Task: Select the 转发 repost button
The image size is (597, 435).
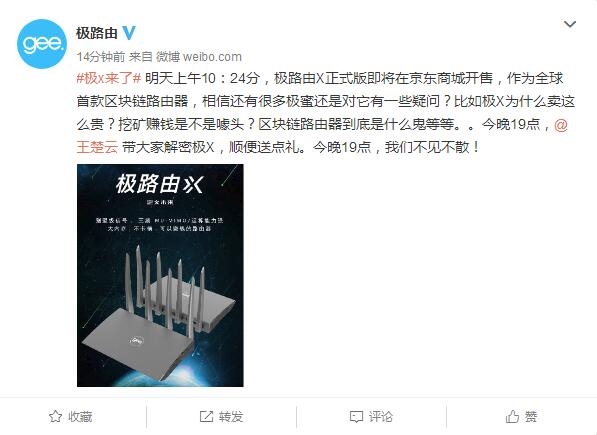Action: point(222,417)
